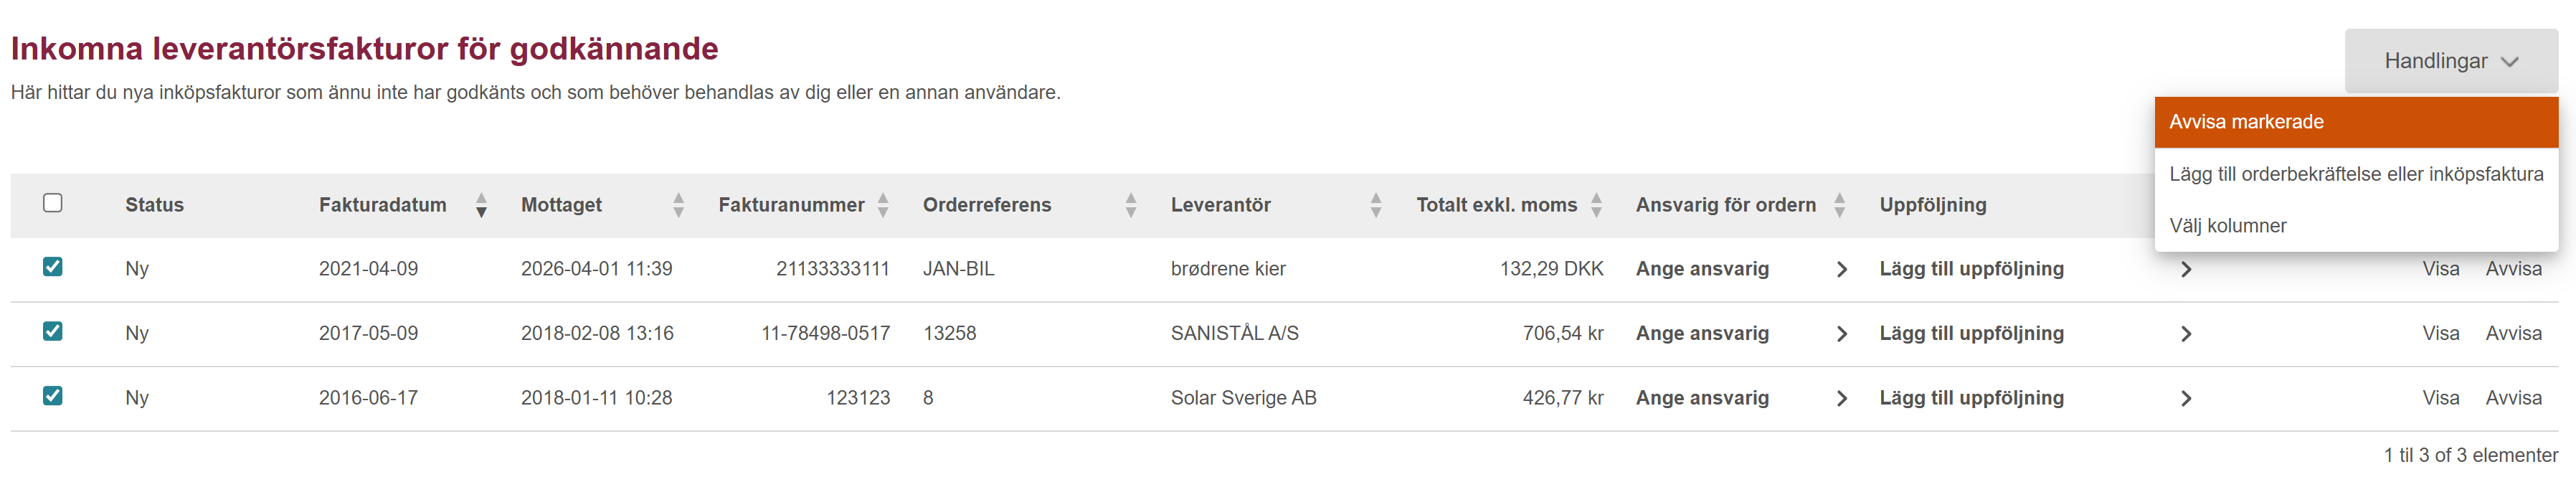The width and height of the screenshot is (2576, 482).
Task: Expand Ange ansvarig for SANISTÅL A/S
Action: tap(1841, 334)
